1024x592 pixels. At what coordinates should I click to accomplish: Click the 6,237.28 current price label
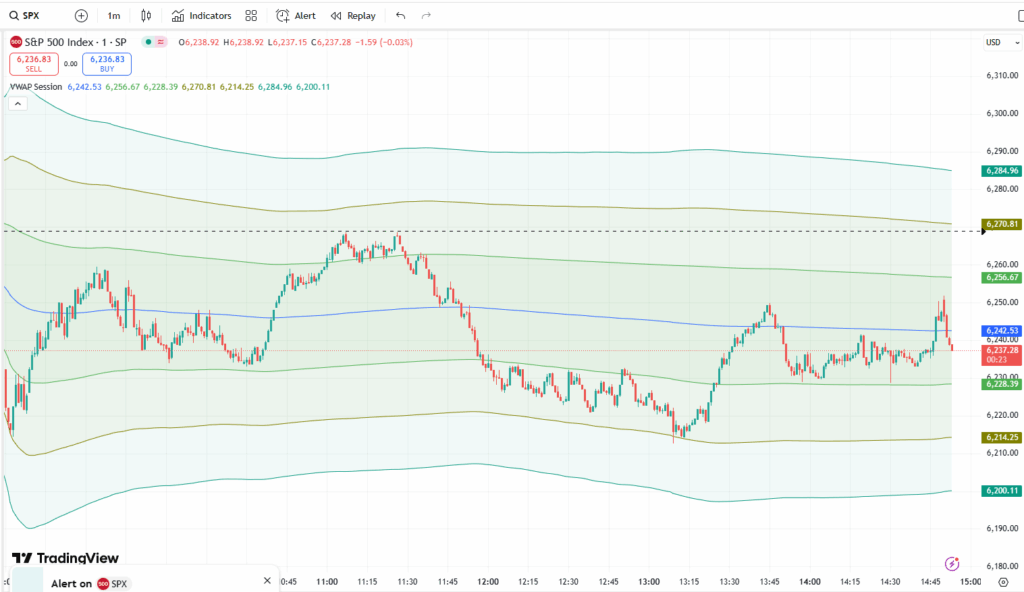pyautogui.click(x=1001, y=355)
